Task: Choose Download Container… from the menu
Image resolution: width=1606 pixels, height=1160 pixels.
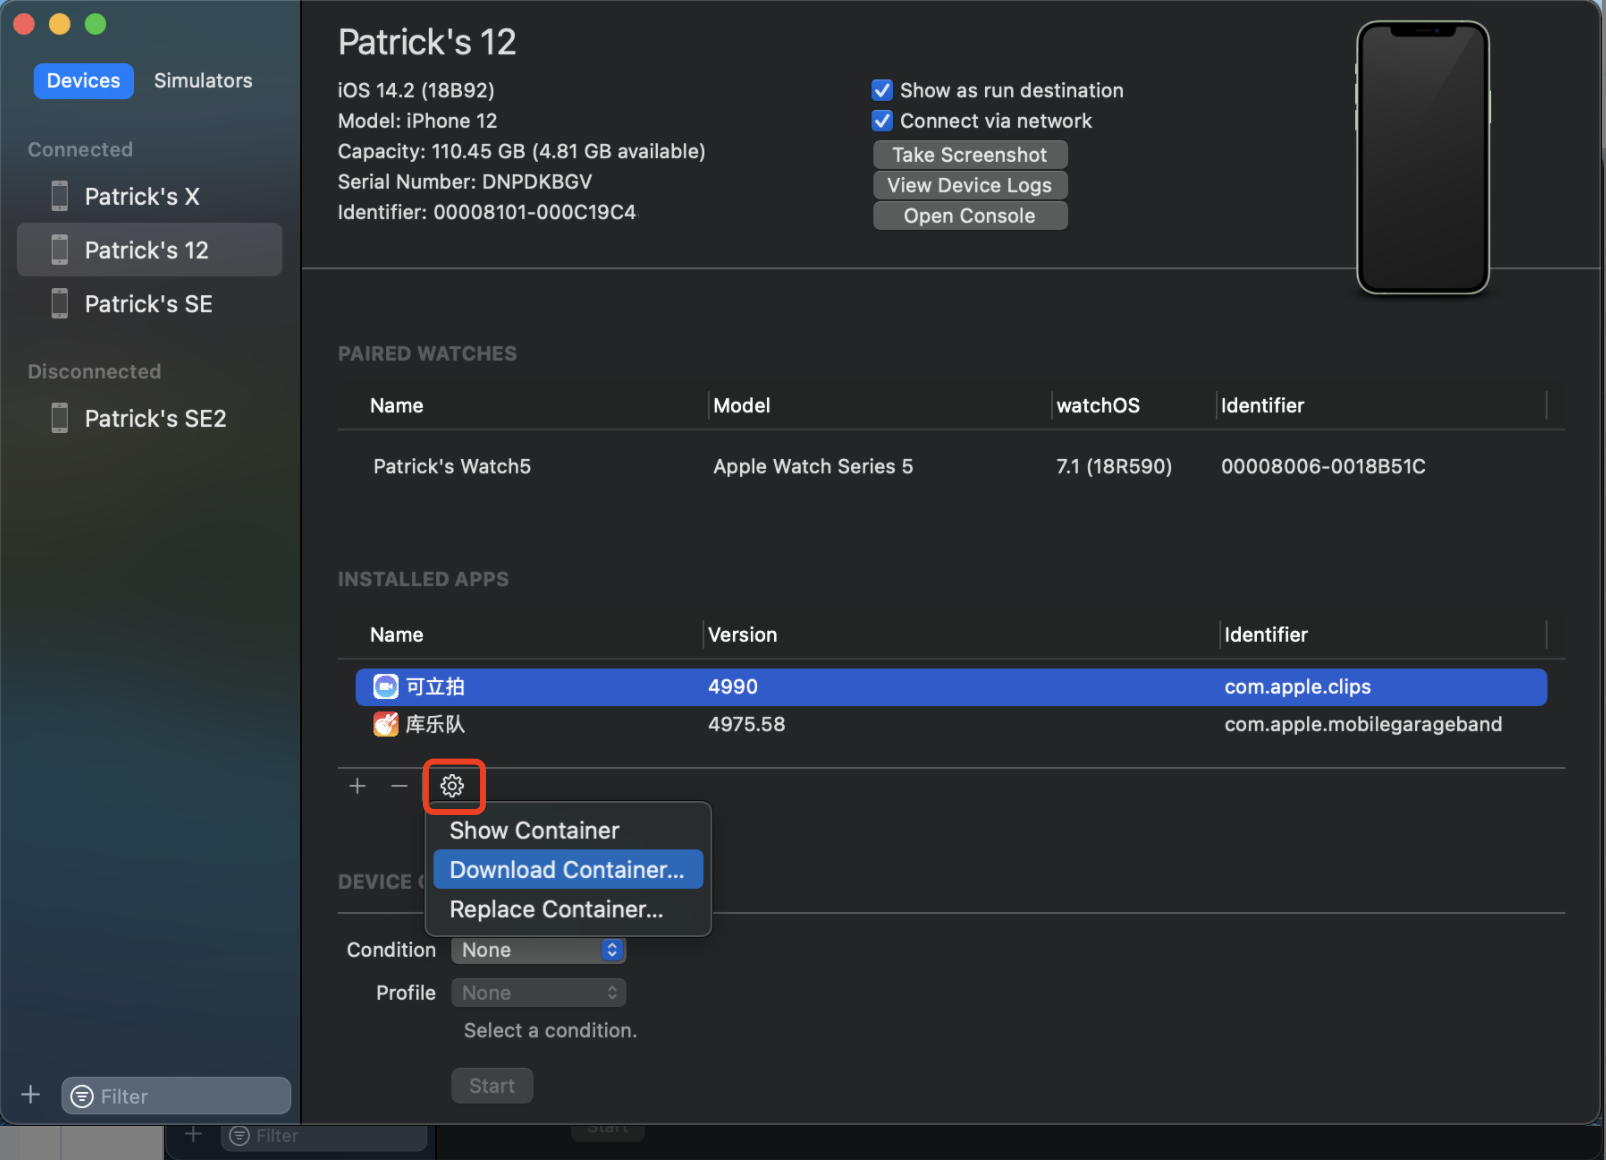Action: point(568,870)
